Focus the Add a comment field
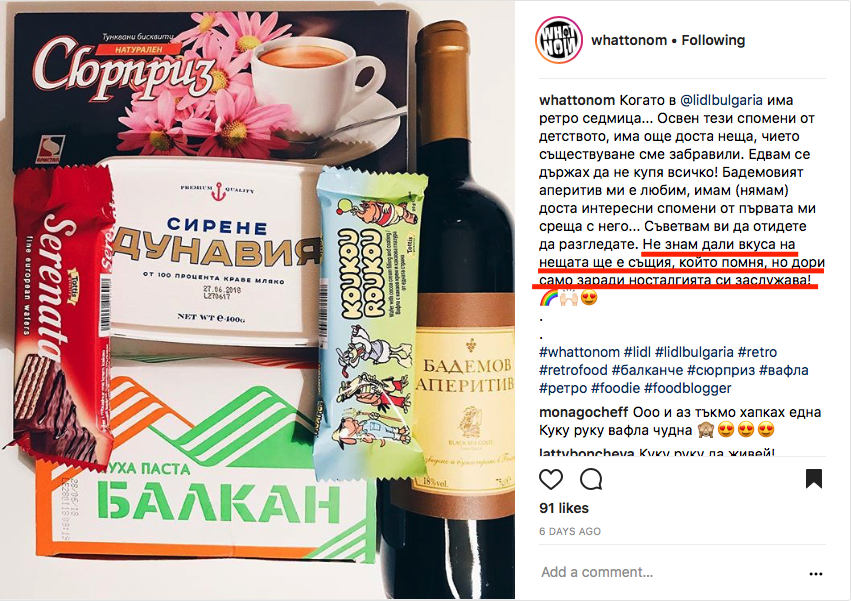 [x=668, y=572]
